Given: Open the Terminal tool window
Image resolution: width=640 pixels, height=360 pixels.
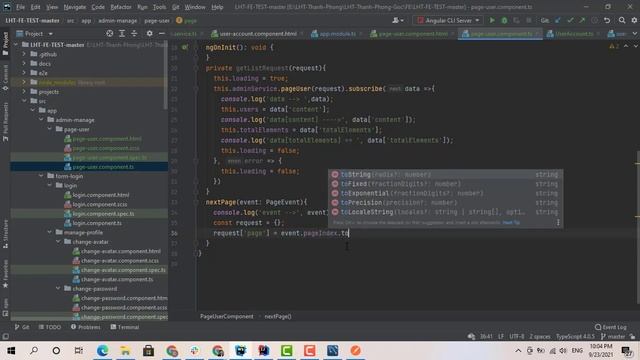Looking at the screenshot, I should click(x=125, y=327).
